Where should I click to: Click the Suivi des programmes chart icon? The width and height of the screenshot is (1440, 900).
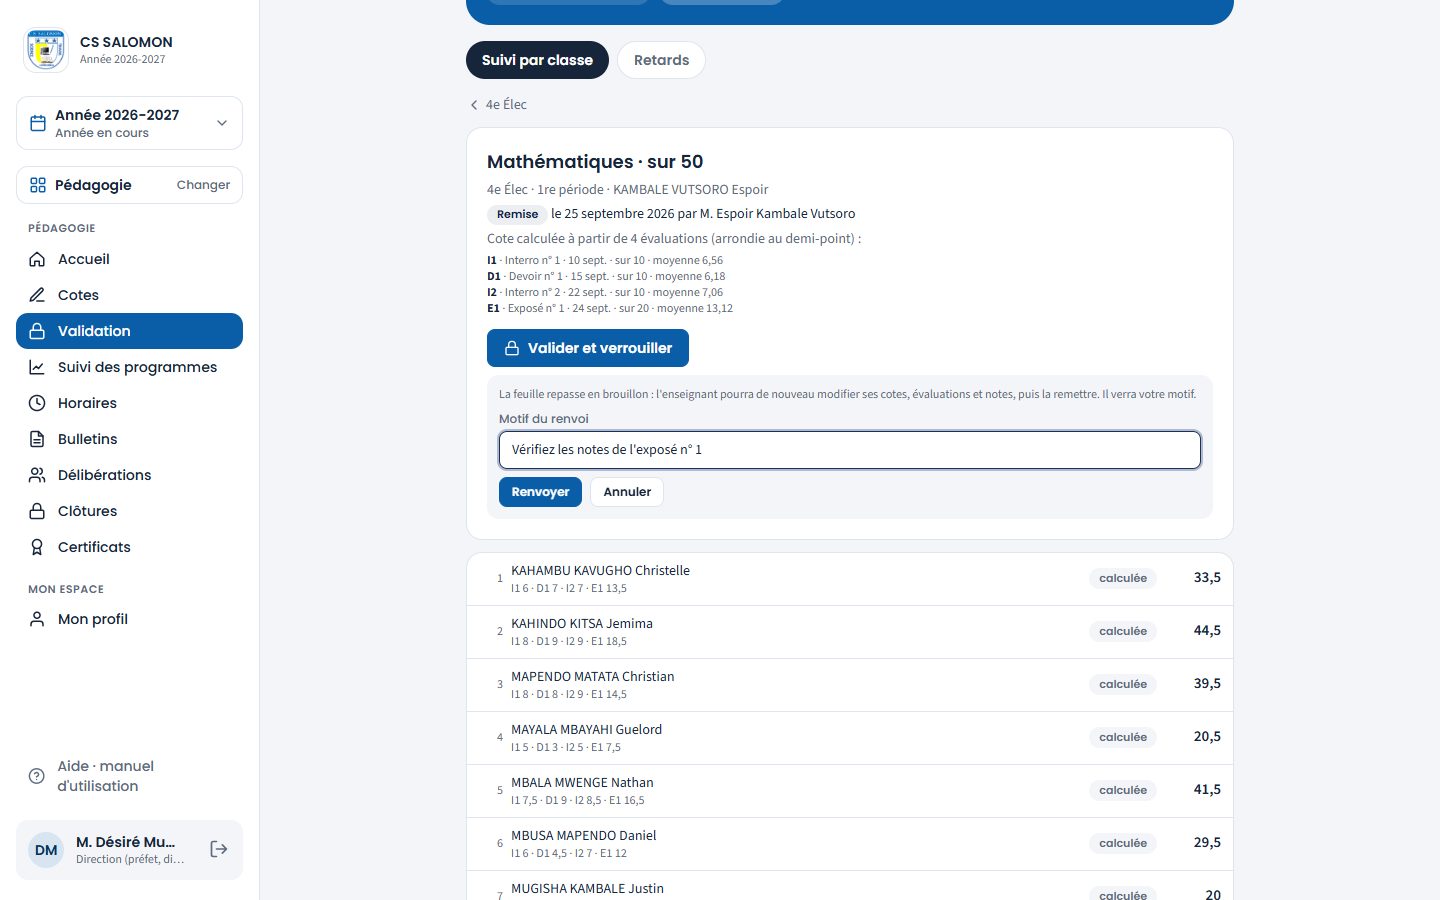[37, 367]
